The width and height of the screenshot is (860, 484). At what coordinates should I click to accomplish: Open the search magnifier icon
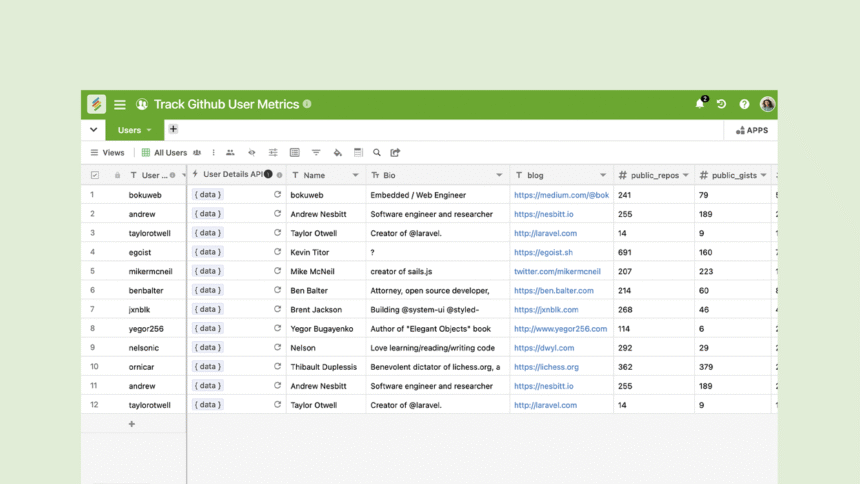click(377, 153)
